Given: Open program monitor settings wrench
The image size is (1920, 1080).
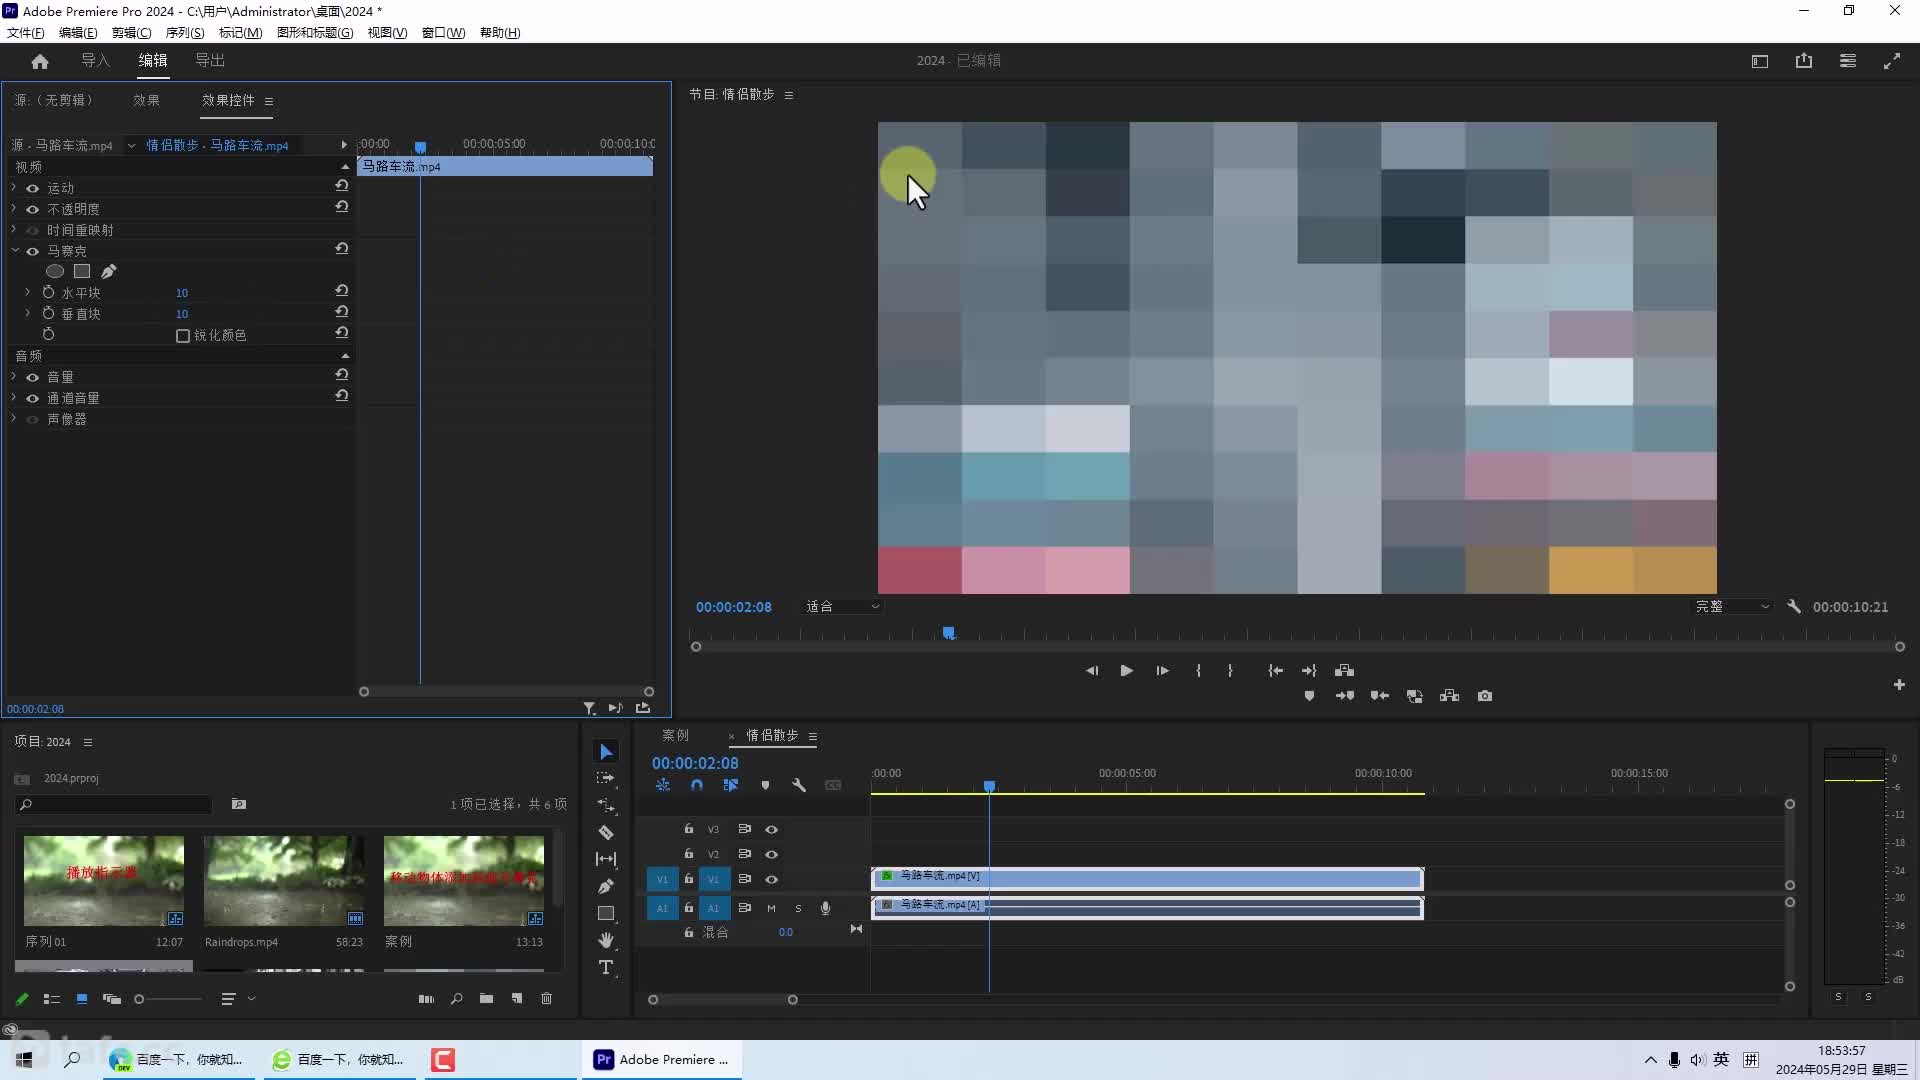Looking at the screenshot, I should click(x=1794, y=607).
